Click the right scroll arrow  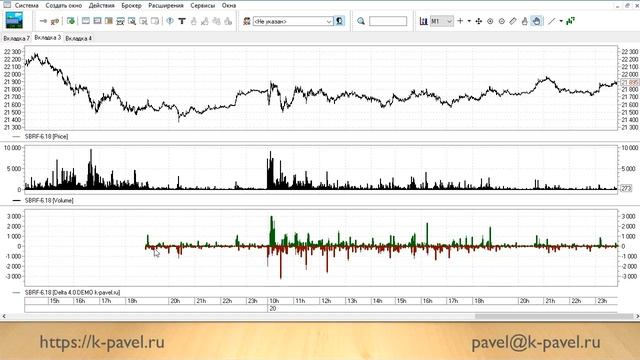tap(637, 316)
